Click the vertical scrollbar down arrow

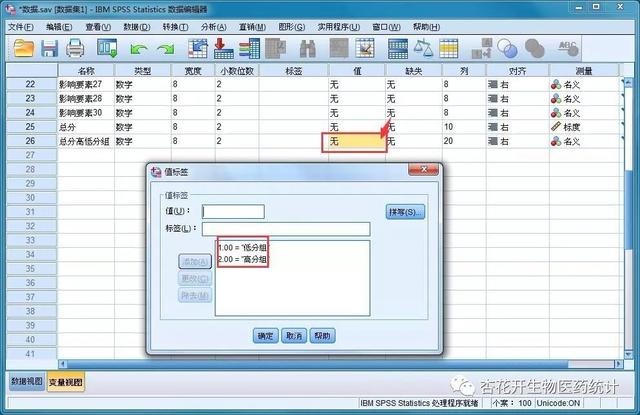tap(629, 355)
